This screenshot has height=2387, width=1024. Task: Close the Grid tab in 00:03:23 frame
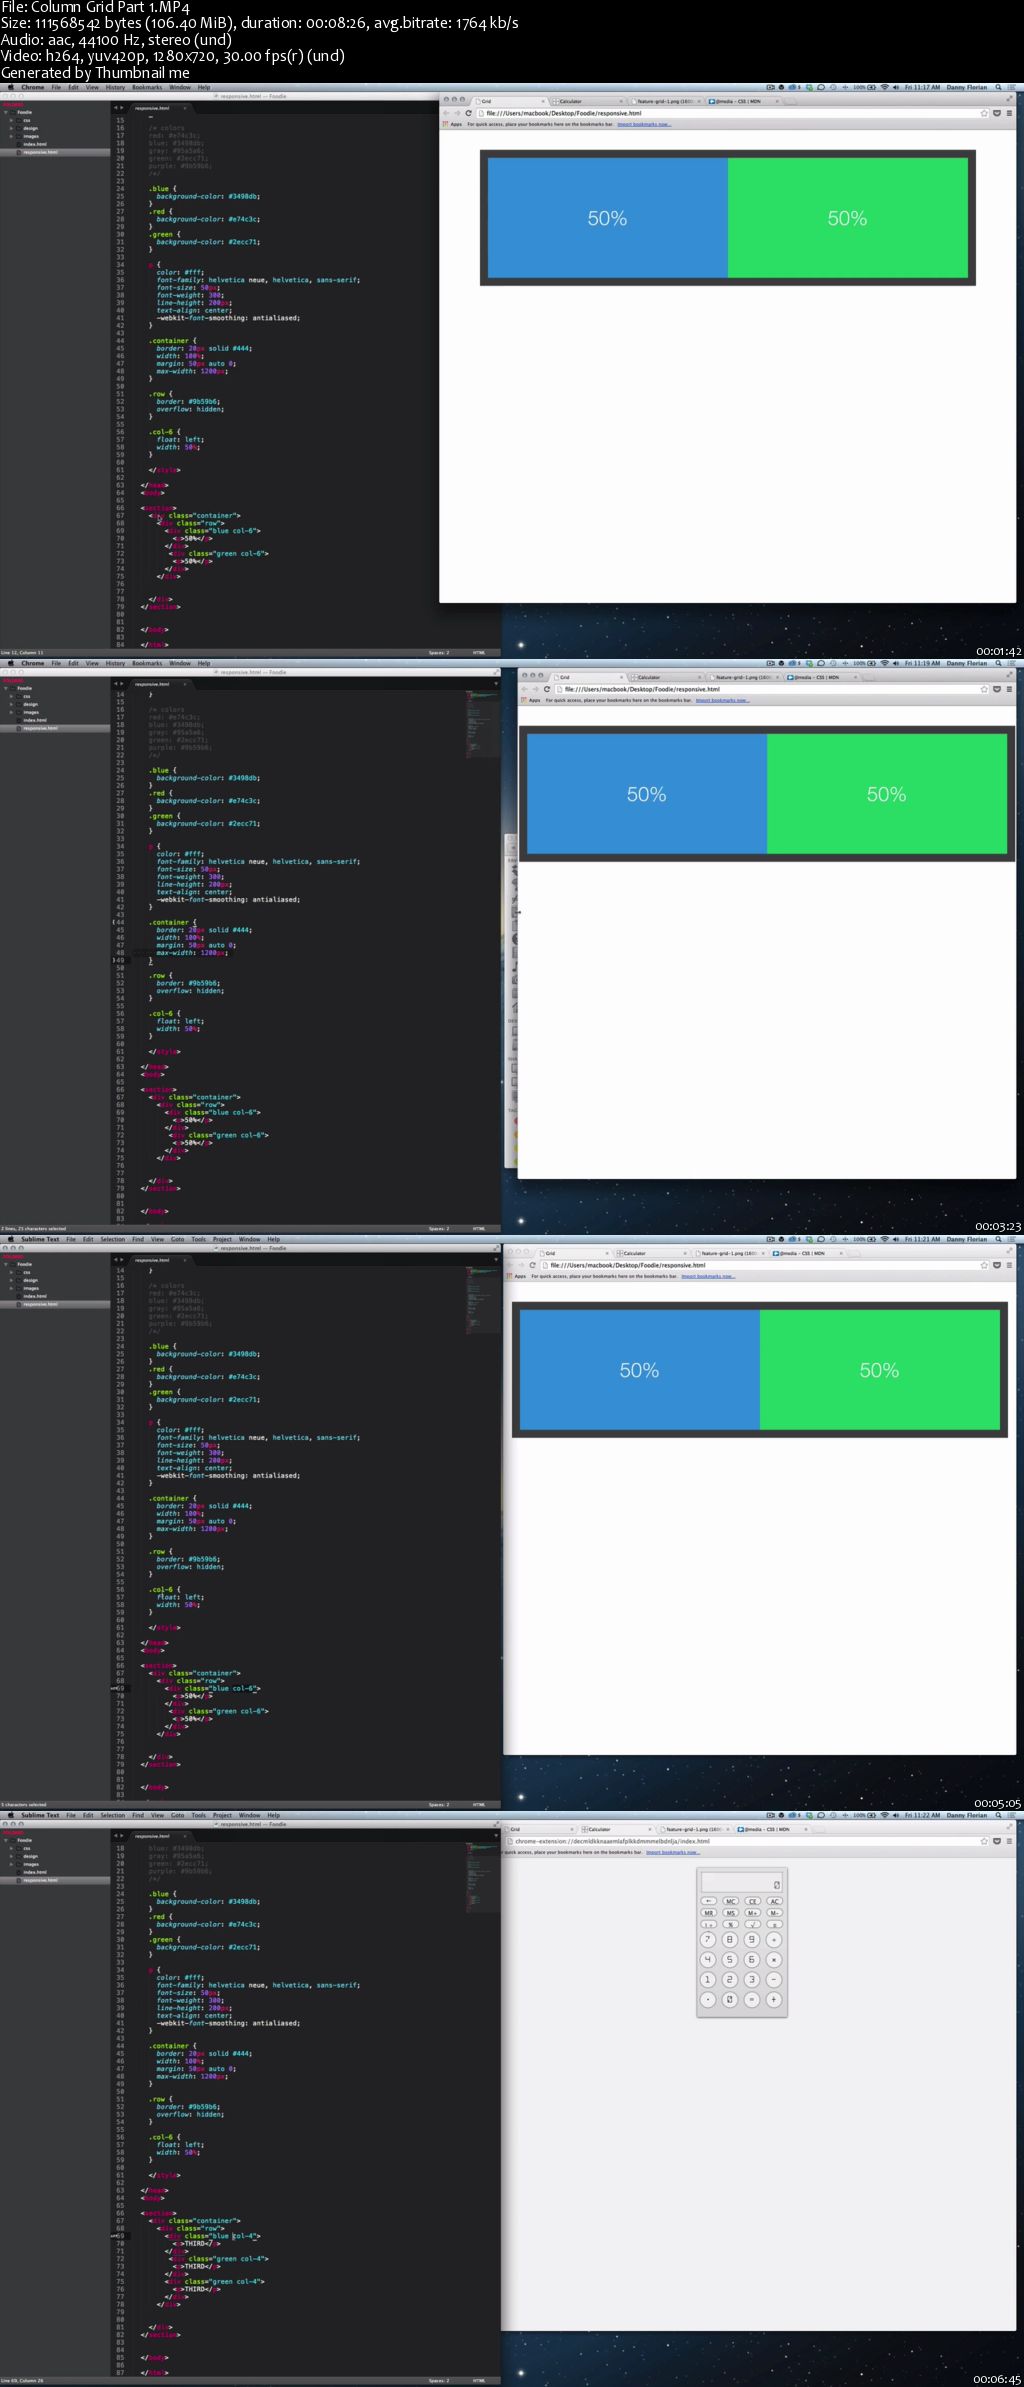click(622, 677)
